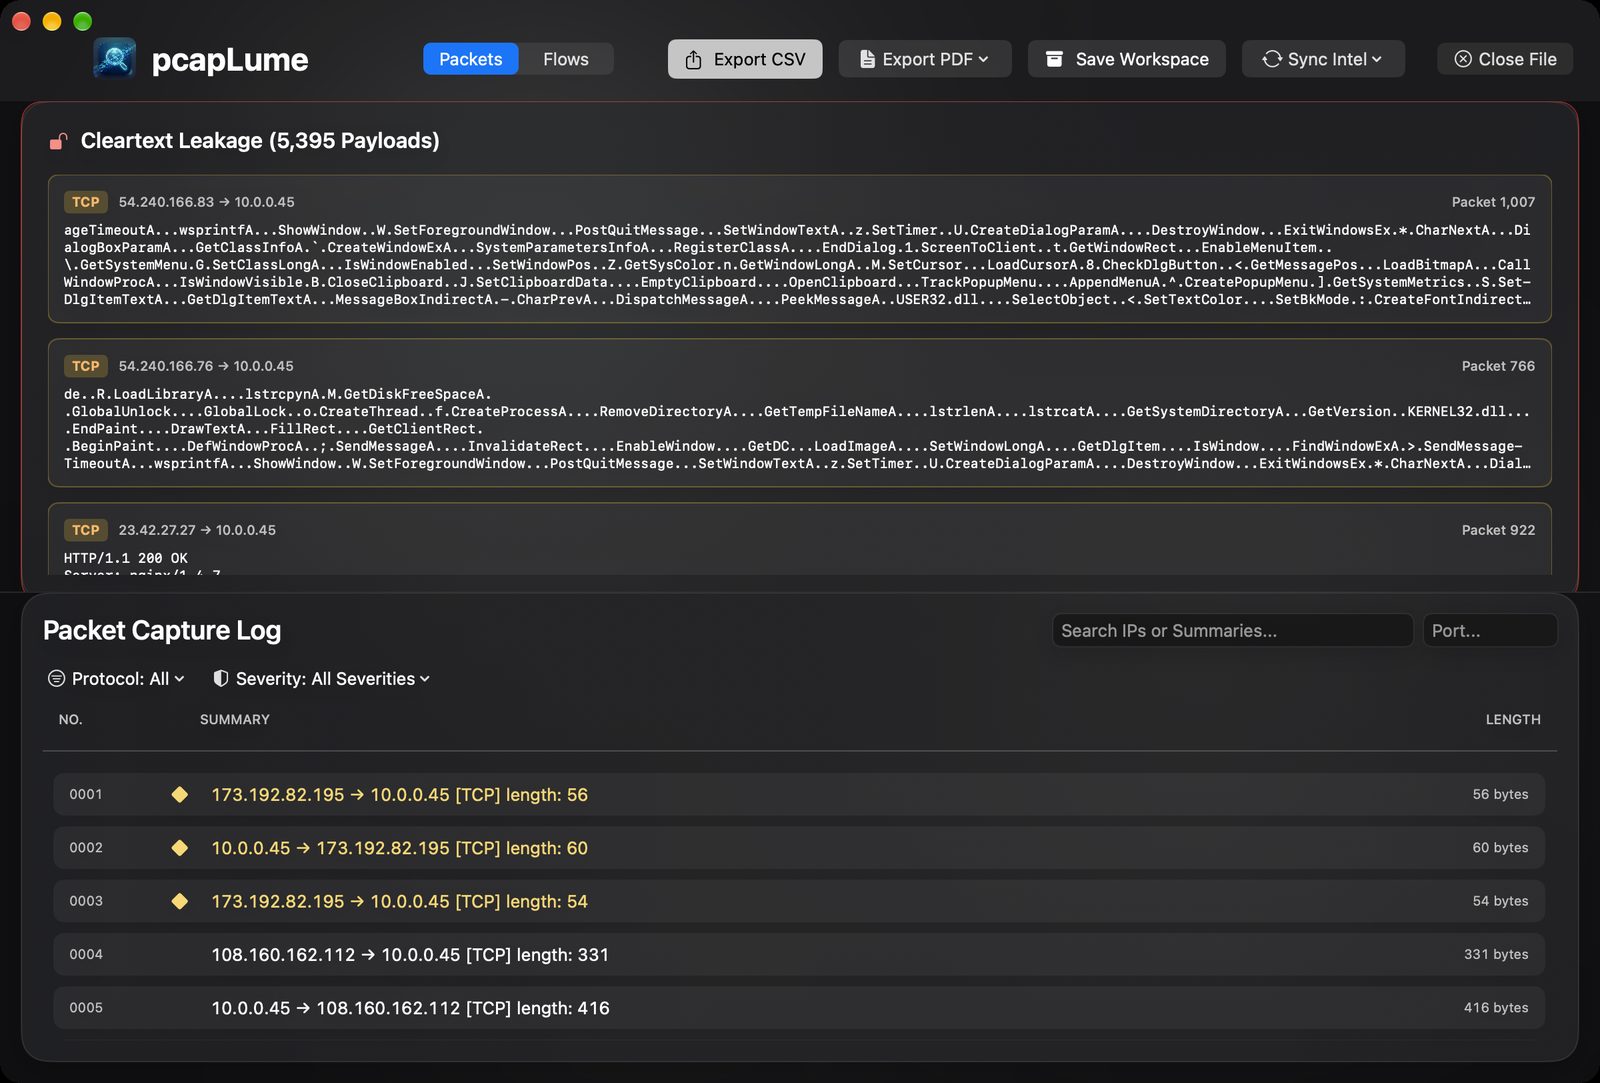This screenshot has height=1083, width=1600.
Task: Click the Save Workspace button
Action: coord(1127,59)
